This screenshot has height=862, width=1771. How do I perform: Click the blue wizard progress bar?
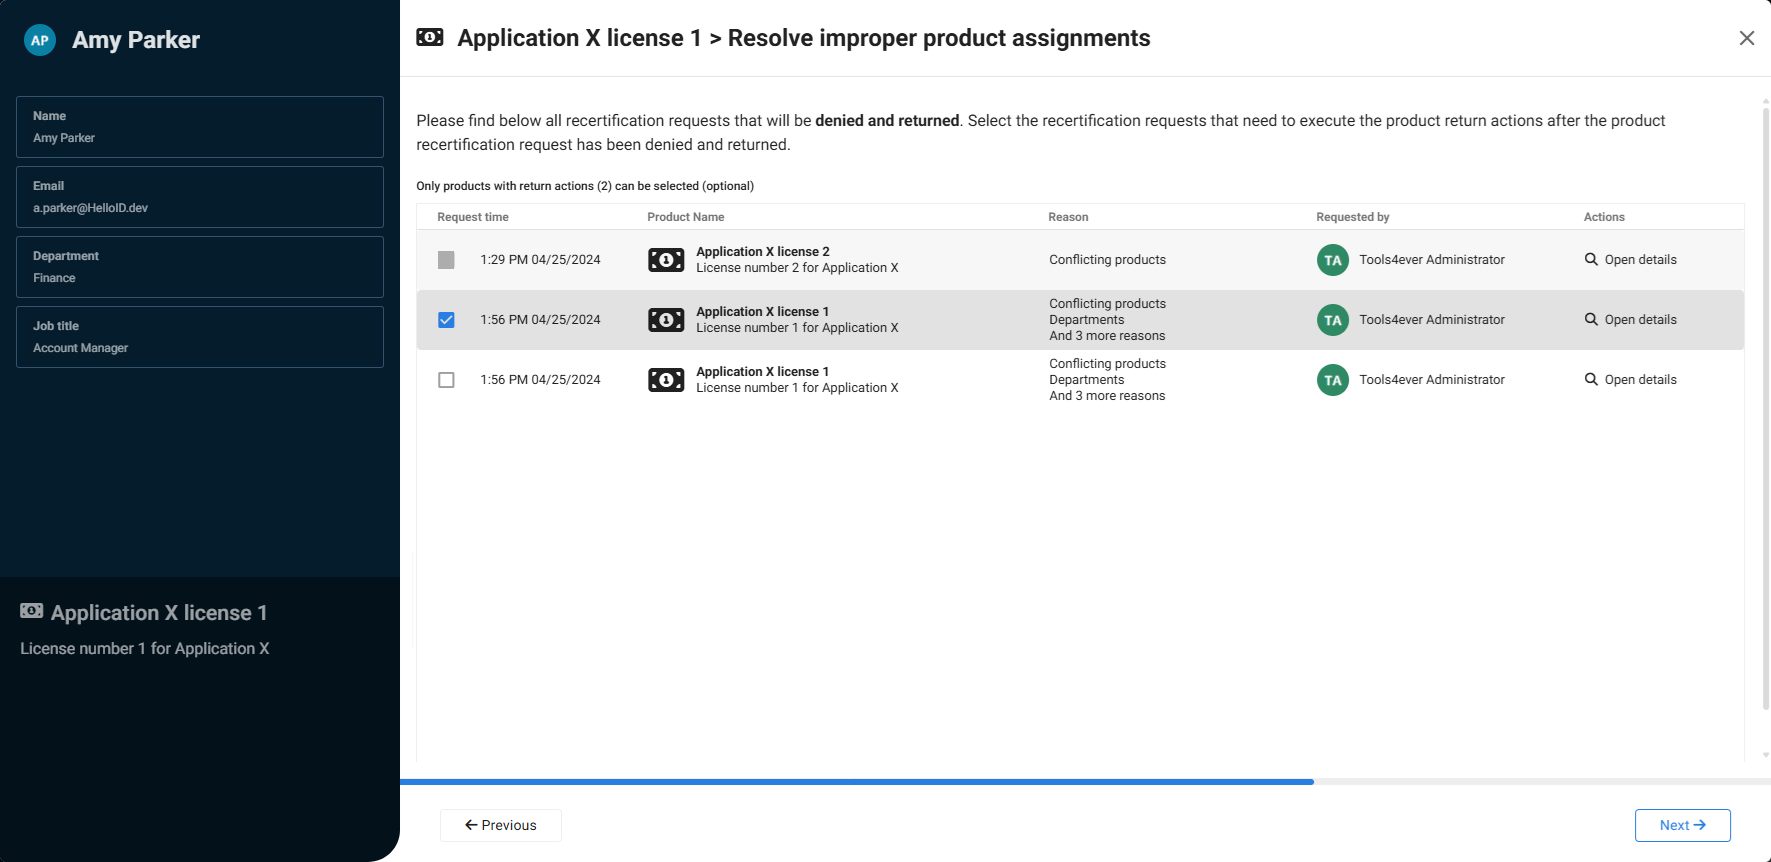click(857, 782)
